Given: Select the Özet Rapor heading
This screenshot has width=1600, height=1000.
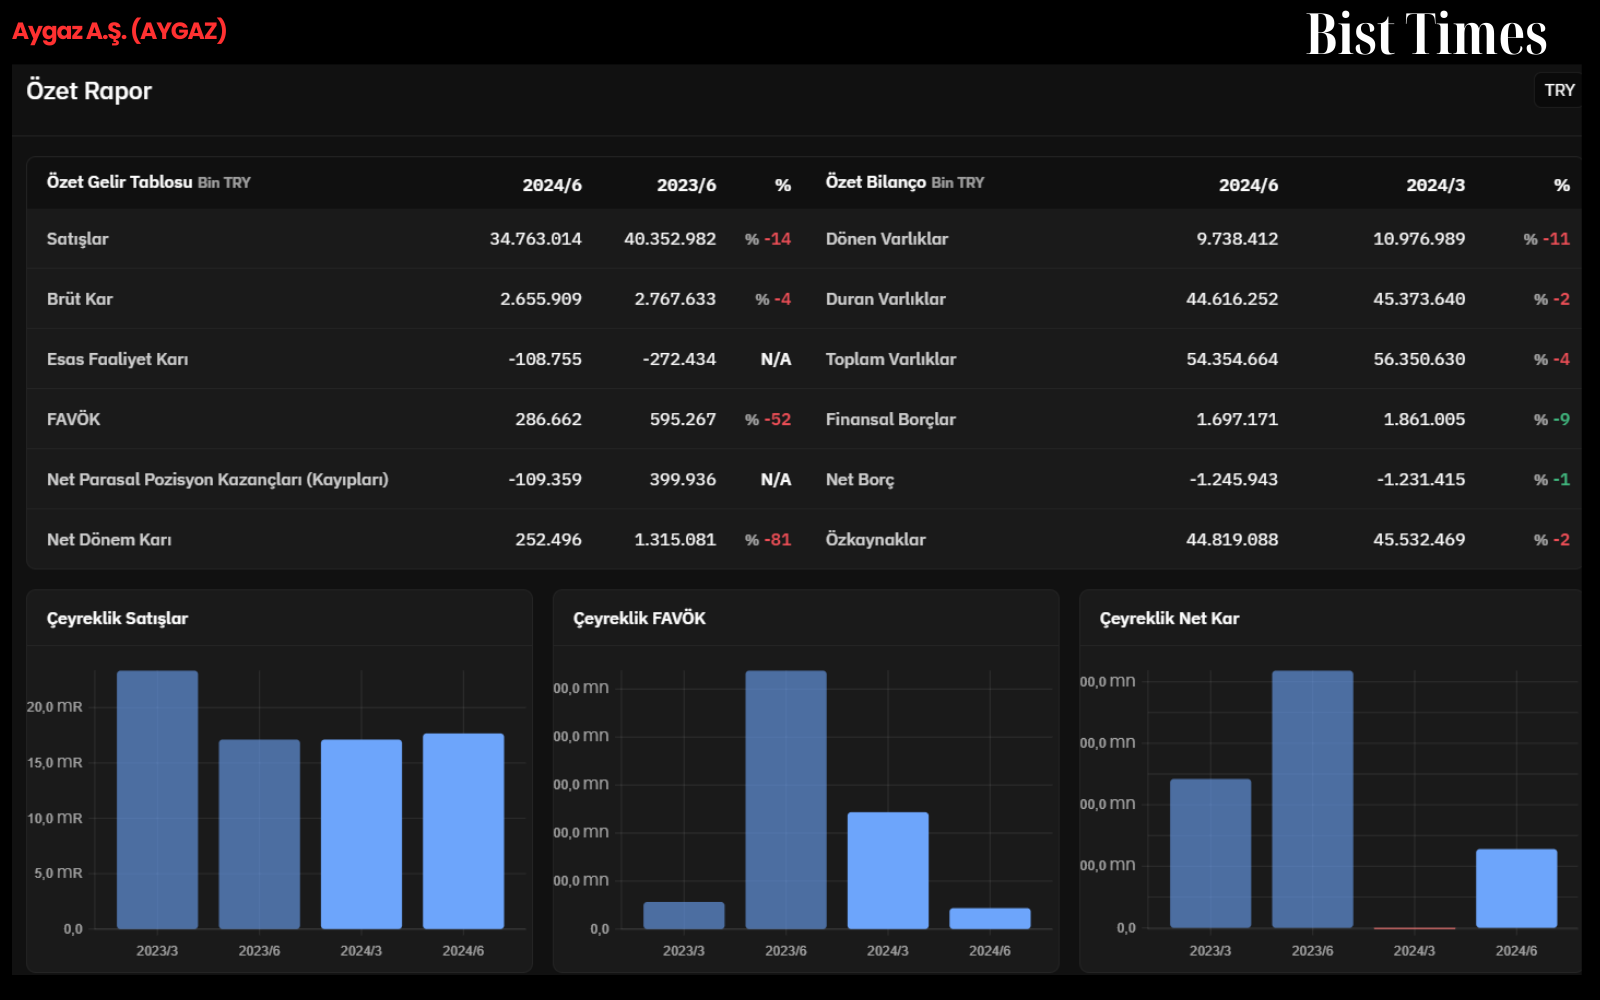Looking at the screenshot, I should (x=89, y=91).
